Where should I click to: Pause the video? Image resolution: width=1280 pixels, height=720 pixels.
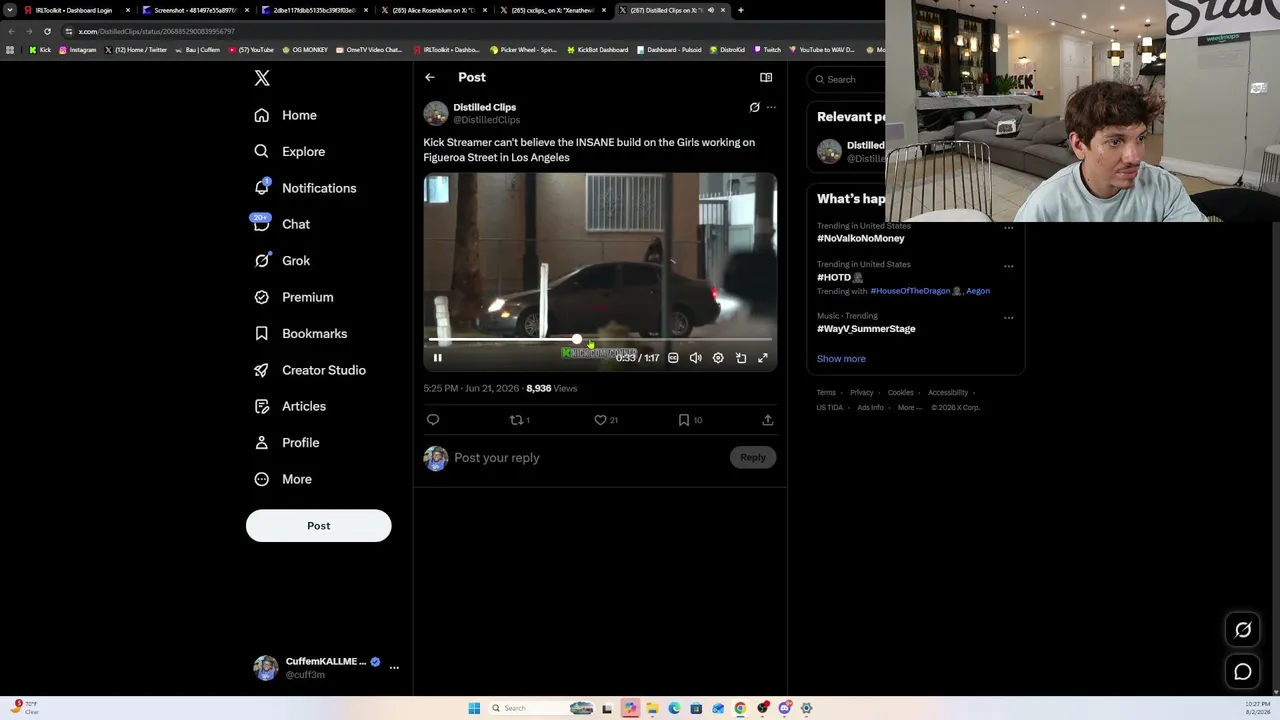(x=437, y=358)
